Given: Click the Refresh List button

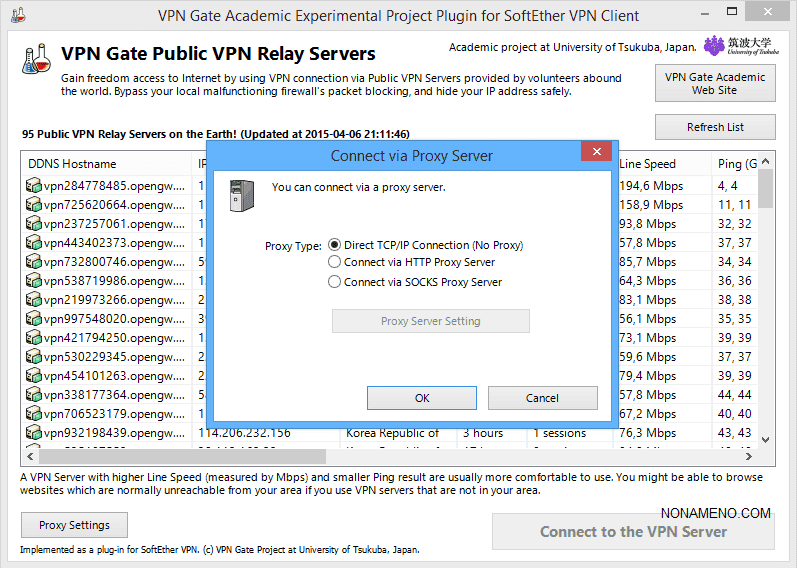Looking at the screenshot, I should tap(715, 127).
